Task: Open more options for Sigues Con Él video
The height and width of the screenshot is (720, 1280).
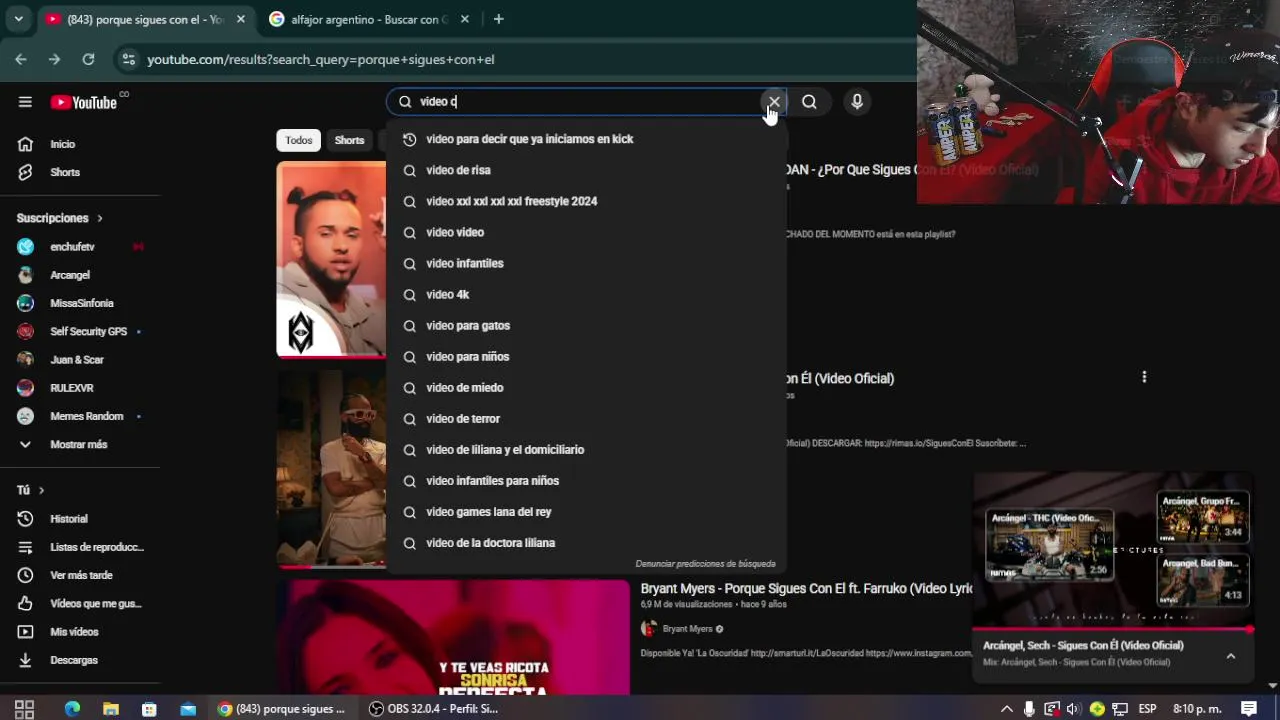Action: pos(1144,377)
